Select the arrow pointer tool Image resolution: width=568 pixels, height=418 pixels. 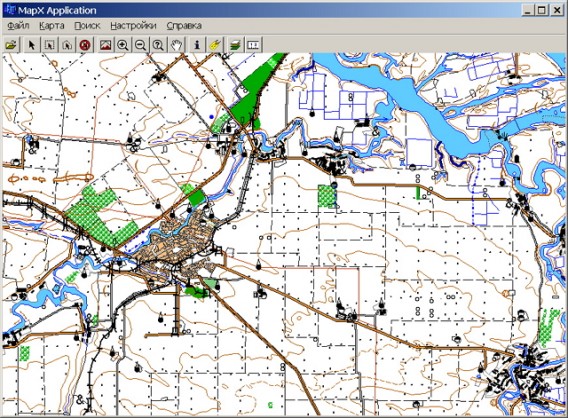32,45
